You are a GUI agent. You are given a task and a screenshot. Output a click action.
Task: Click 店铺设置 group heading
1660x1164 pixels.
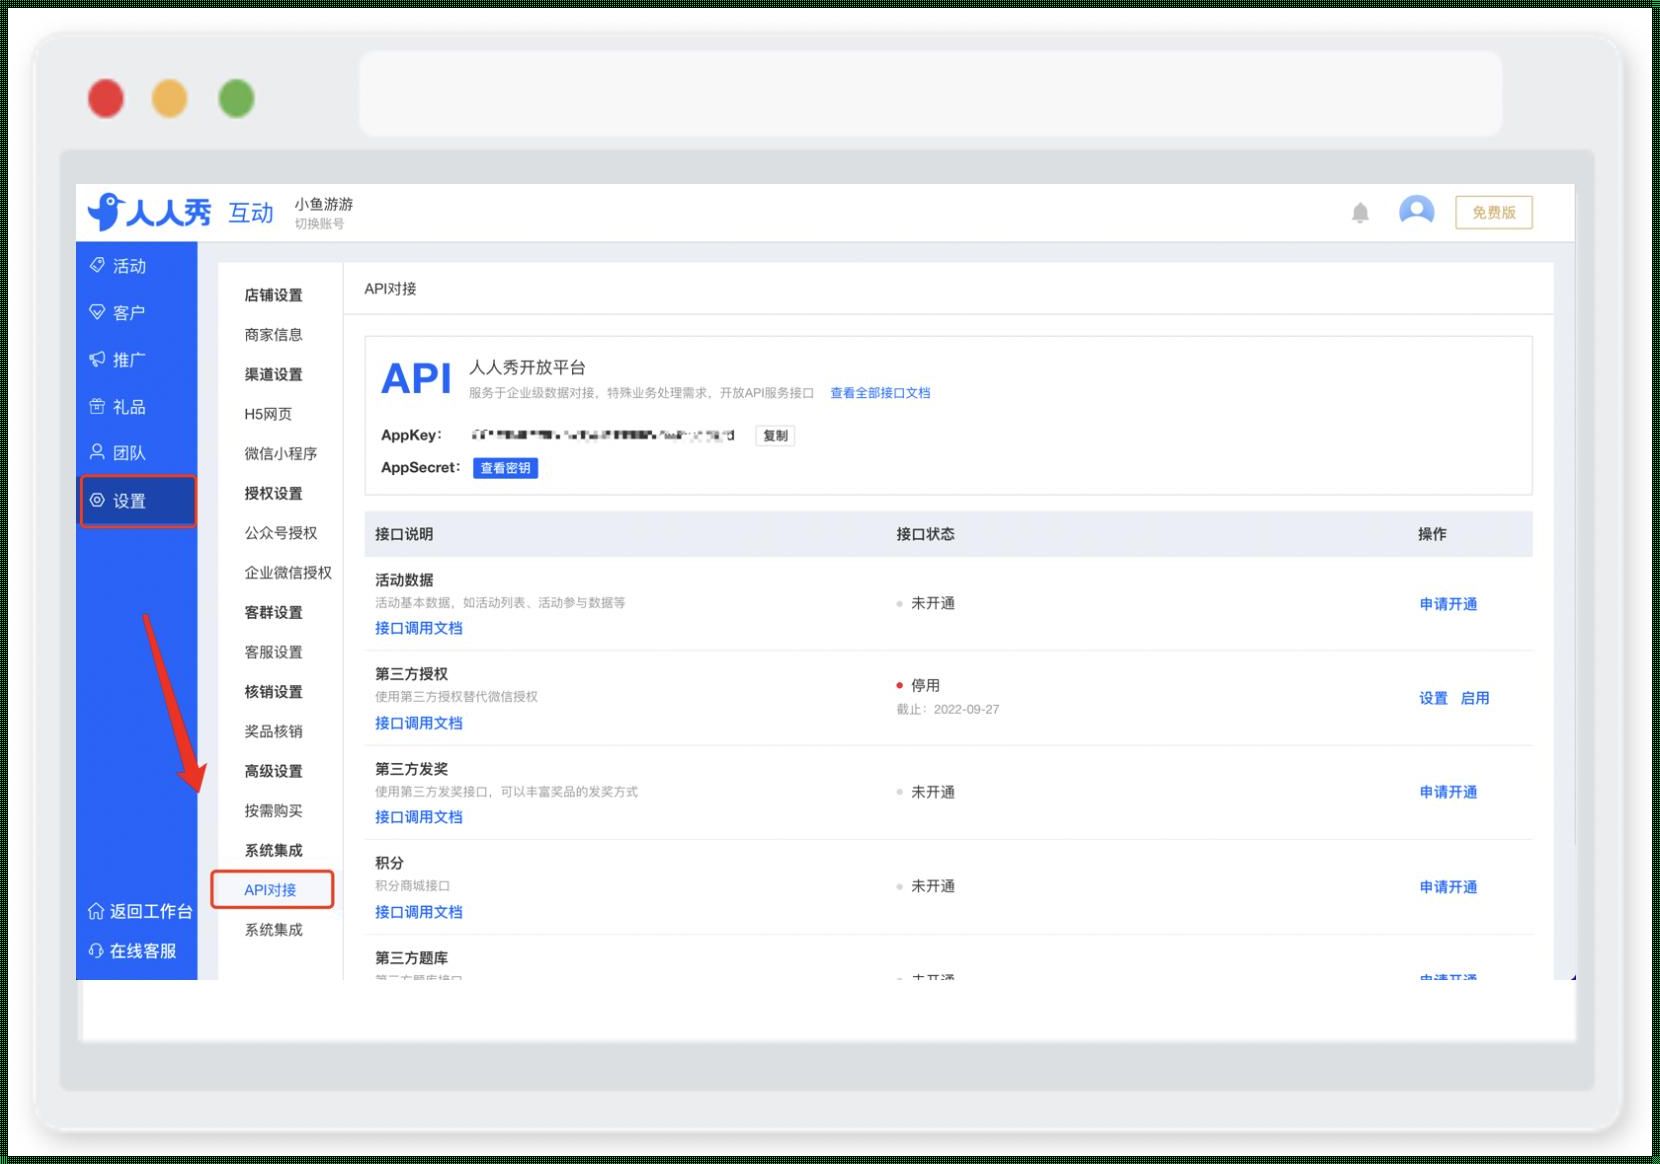click(x=273, y=295)
